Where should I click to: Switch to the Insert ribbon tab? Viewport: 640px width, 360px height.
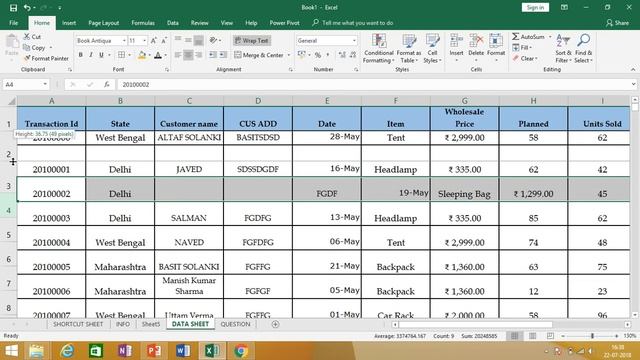[x=69, y=23]
